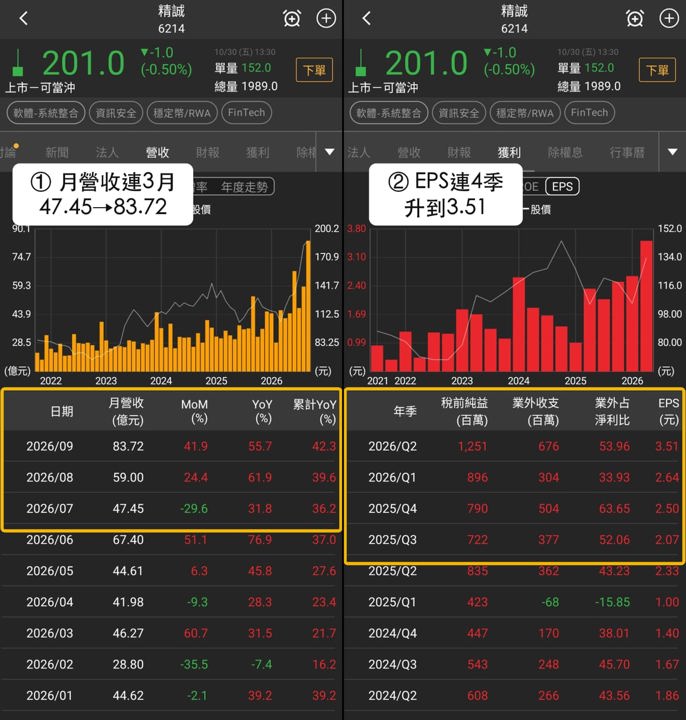Select the 2026/Q2 earnings row
This screenshot has height=720, width=686.
tap(514, 446)
